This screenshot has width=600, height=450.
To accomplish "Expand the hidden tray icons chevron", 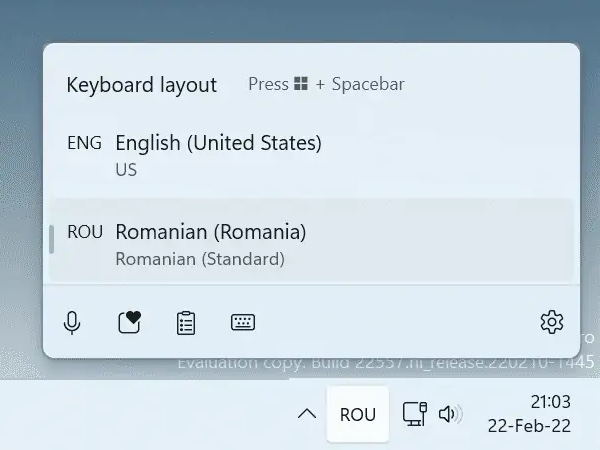I will click(x=307, y=414).
